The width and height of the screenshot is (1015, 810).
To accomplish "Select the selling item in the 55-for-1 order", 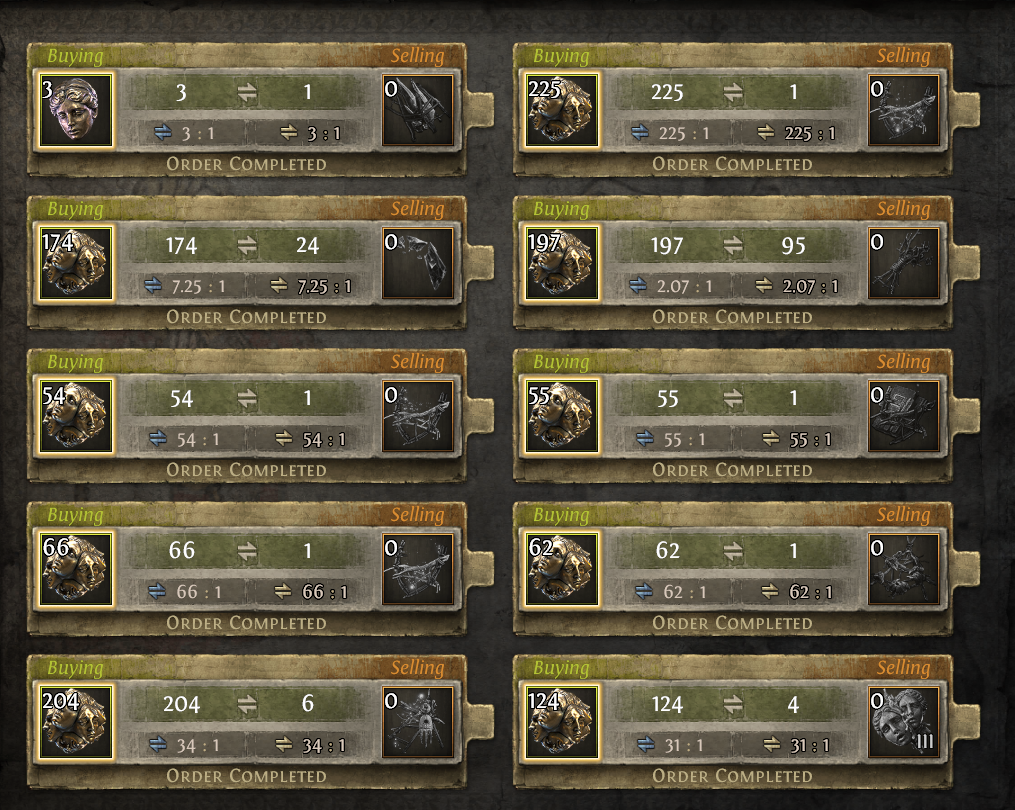I will click(x=904, y=416).
